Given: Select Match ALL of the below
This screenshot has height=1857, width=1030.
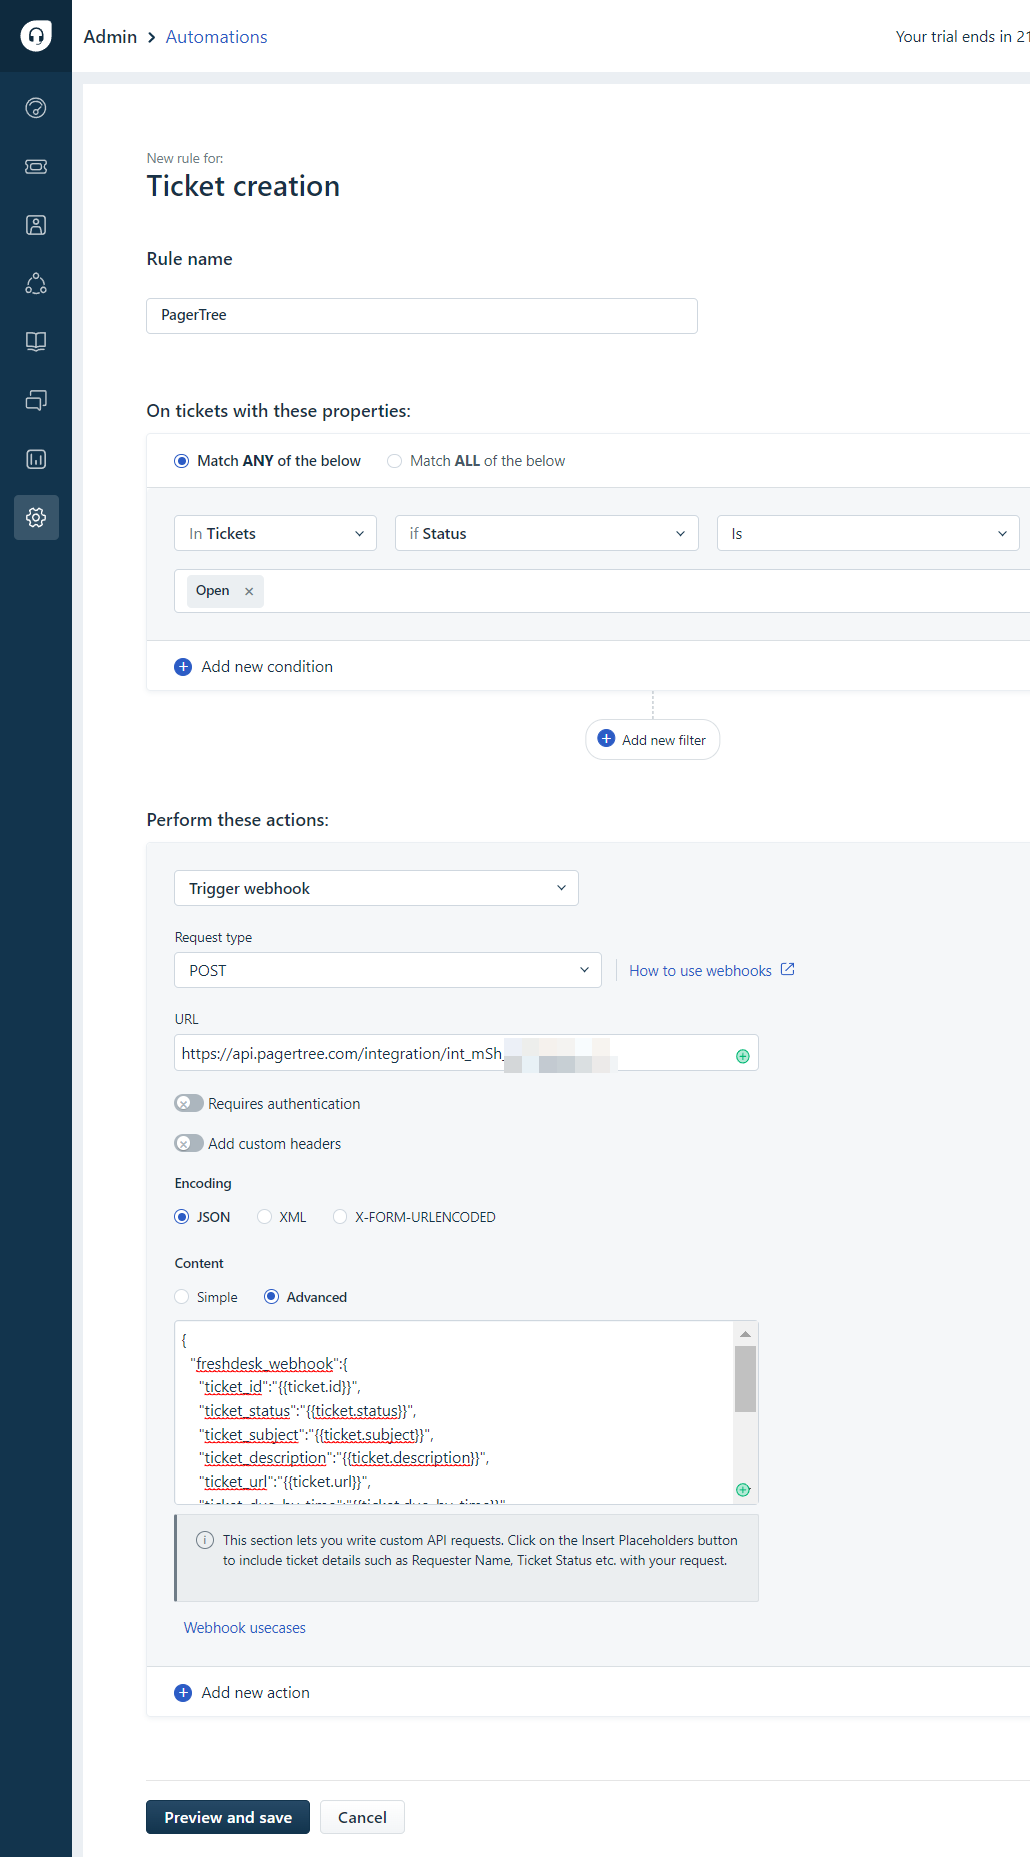Looking at the screenshot, I should pyautogui.click(x=395, y=461).
